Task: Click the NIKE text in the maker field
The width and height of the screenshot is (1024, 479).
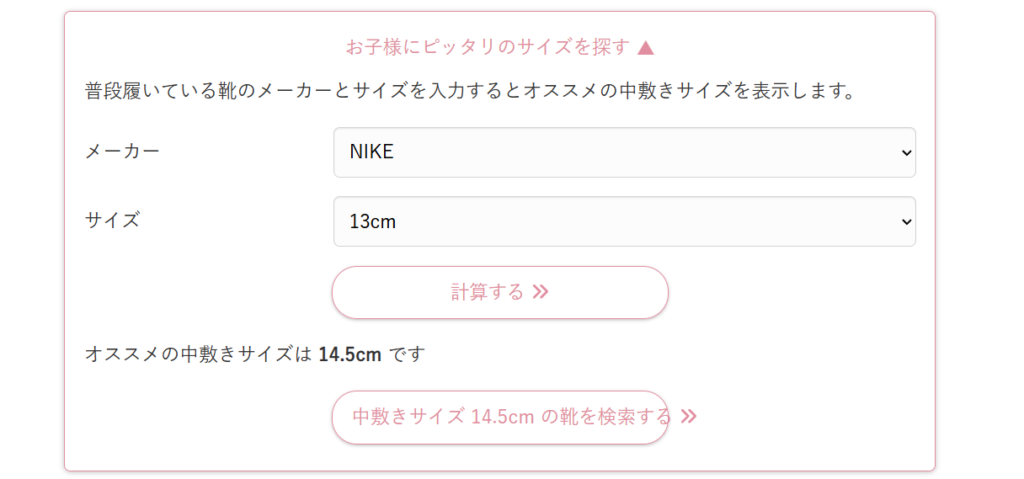Action: 372,153
